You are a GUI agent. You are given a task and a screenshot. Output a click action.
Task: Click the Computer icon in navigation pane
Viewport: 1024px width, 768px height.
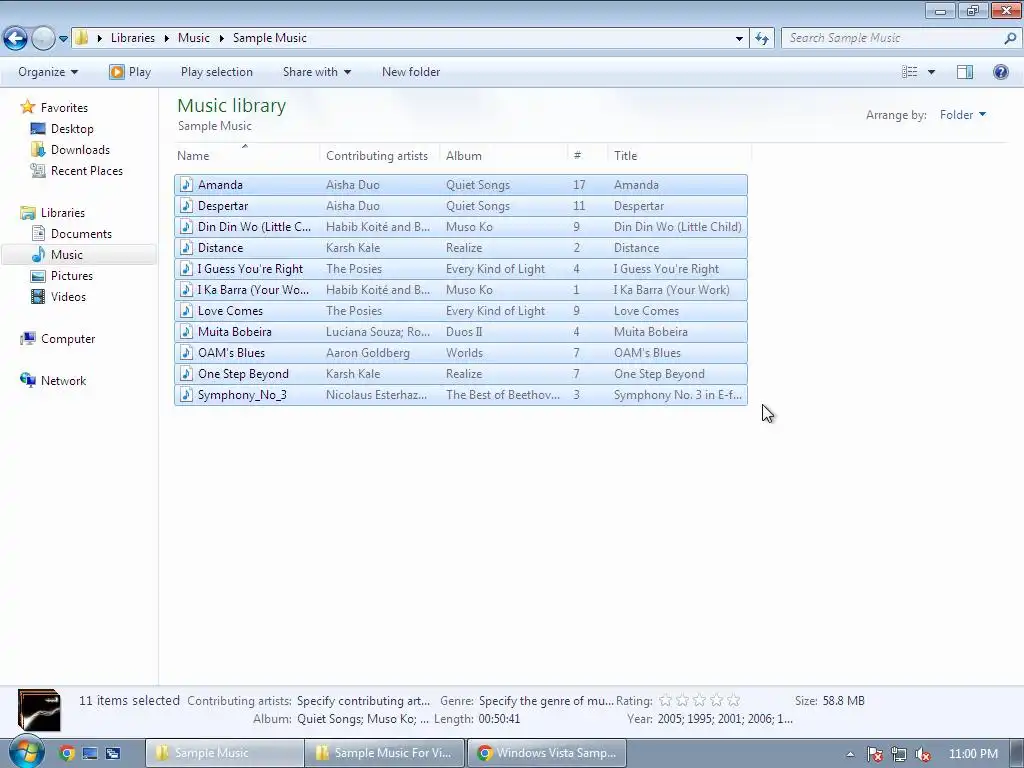coord(27,338)
